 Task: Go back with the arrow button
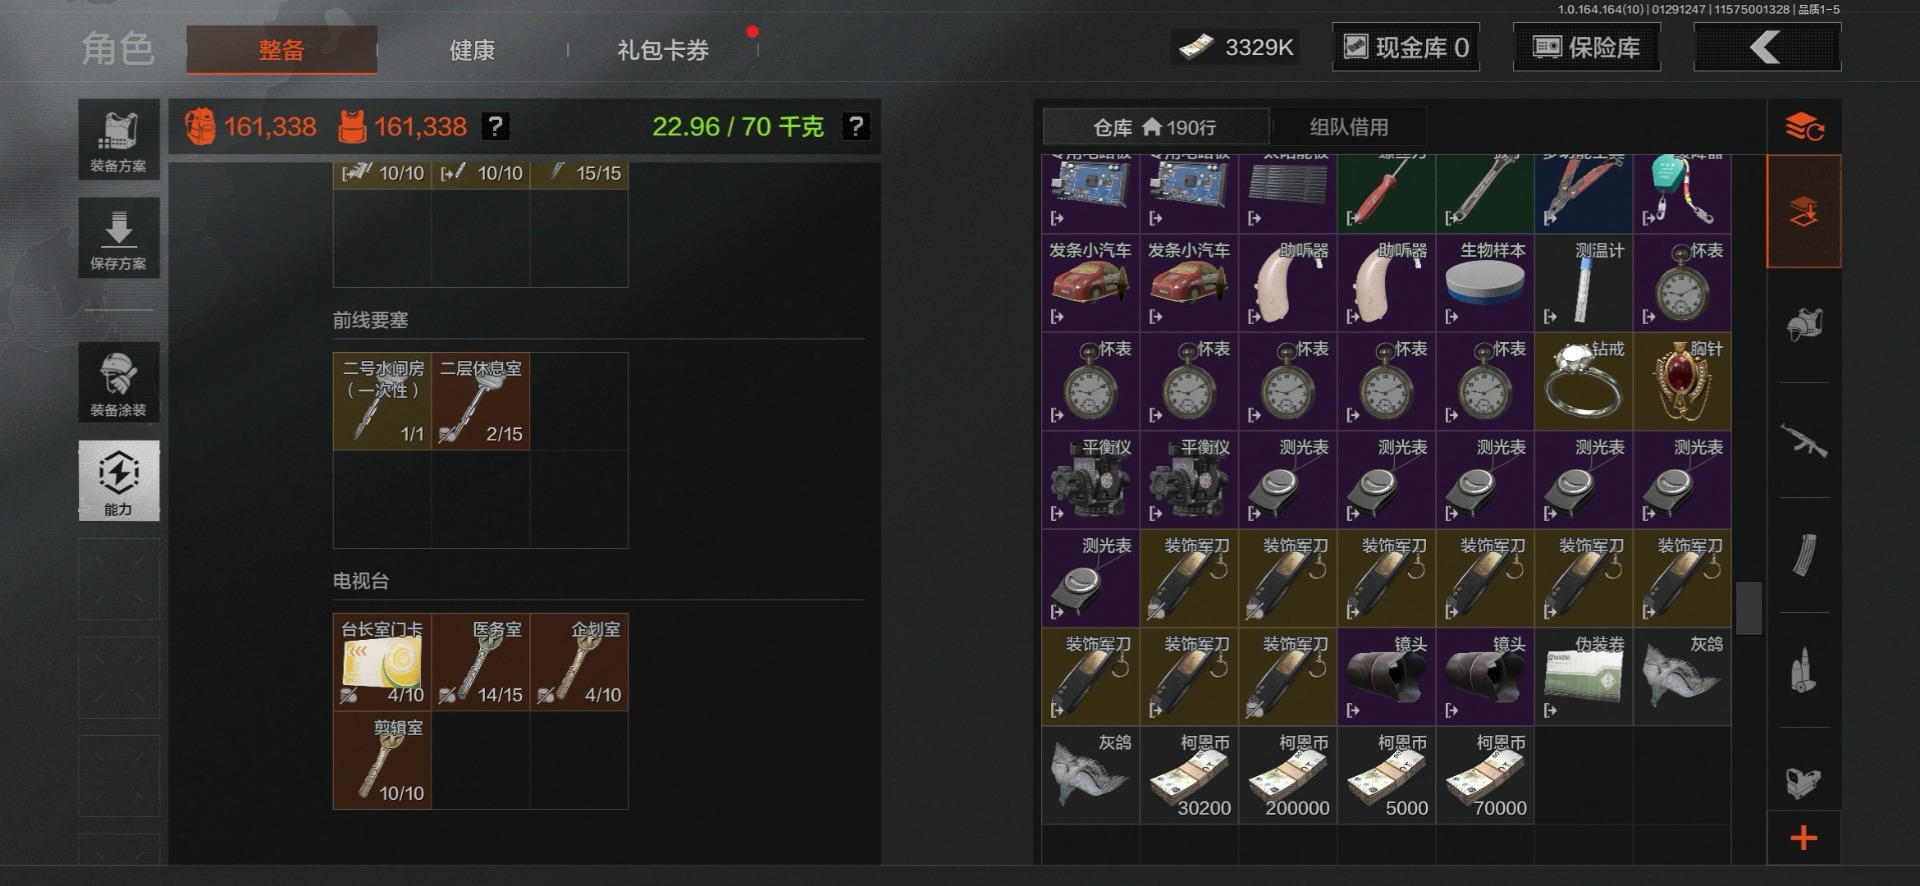1767,47
